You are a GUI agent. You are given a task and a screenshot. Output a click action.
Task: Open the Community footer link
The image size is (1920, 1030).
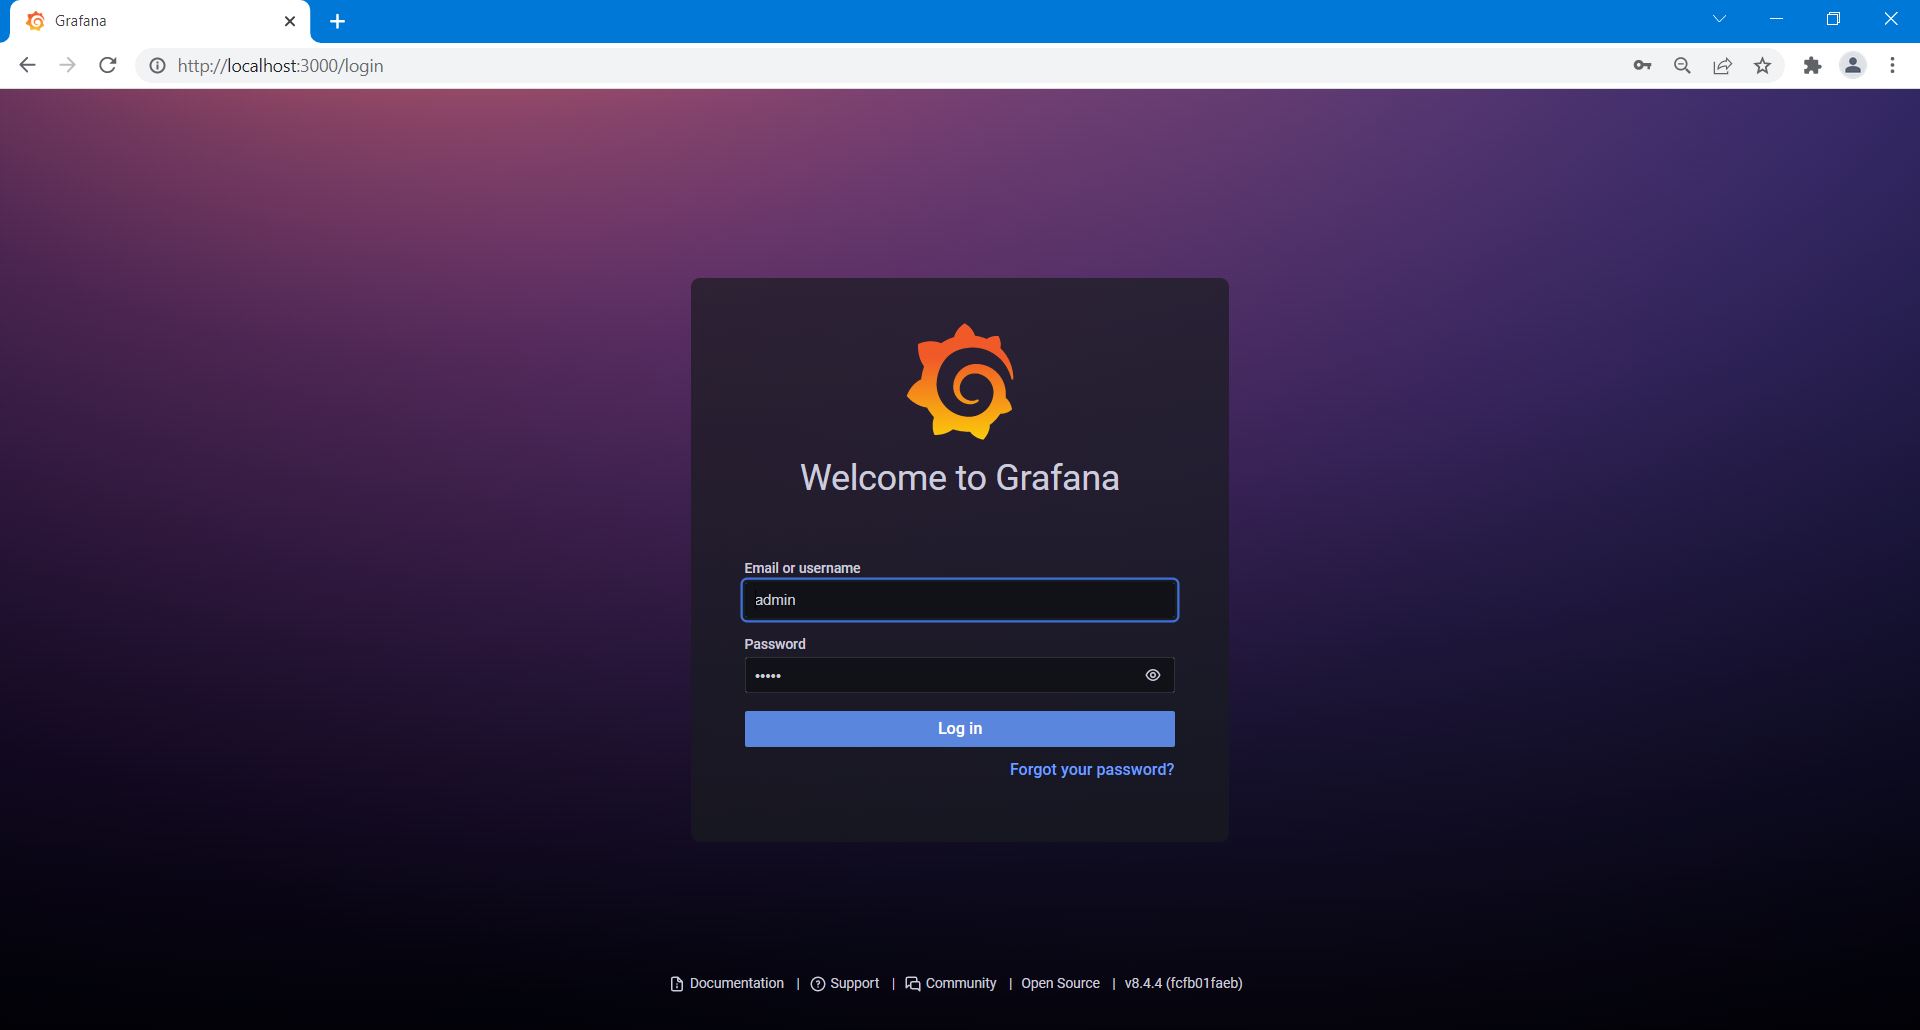pos(951,983)
